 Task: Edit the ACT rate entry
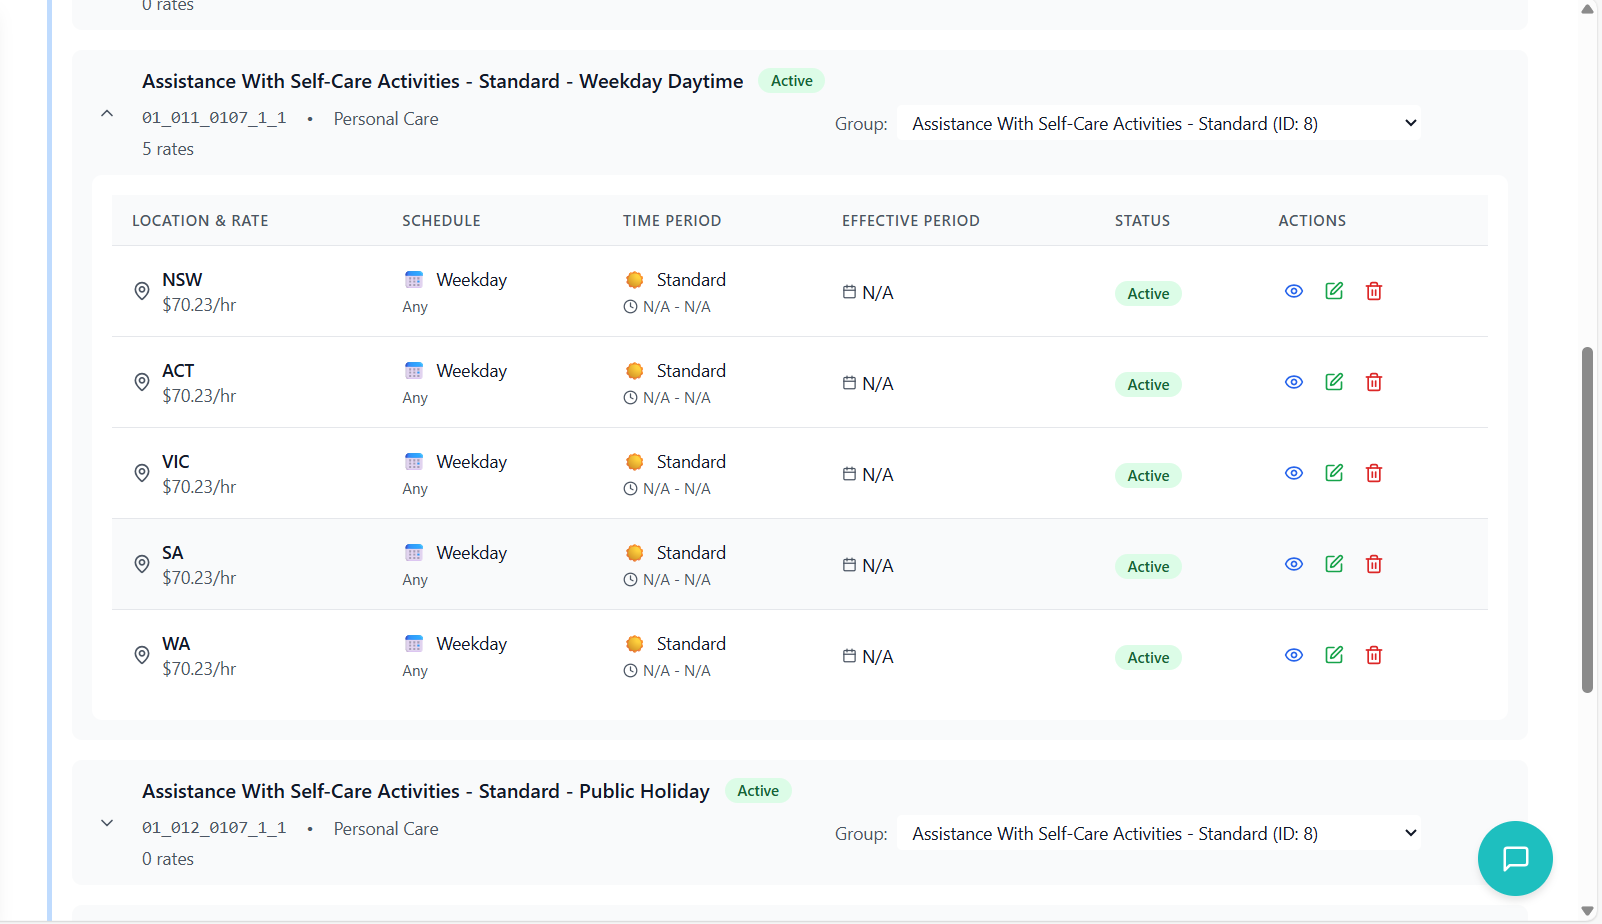(1333, 382)
